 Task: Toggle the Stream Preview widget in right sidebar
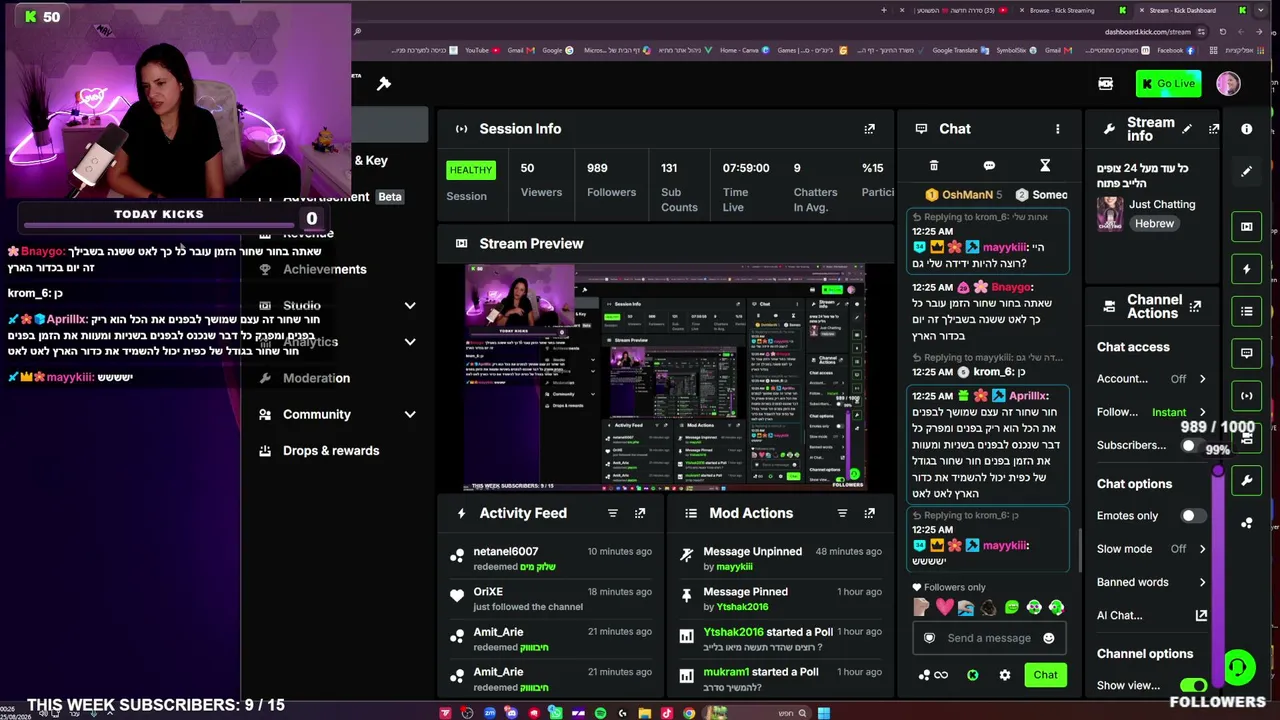(1246, 226)
